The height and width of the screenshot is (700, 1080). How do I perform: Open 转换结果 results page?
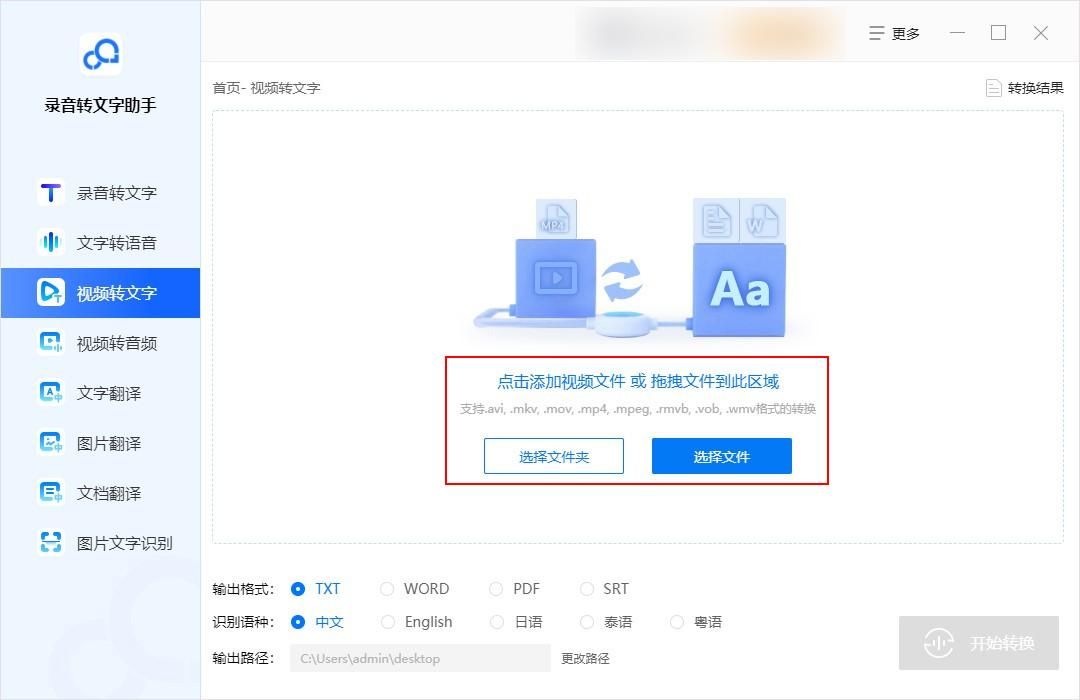[1025, 88]
